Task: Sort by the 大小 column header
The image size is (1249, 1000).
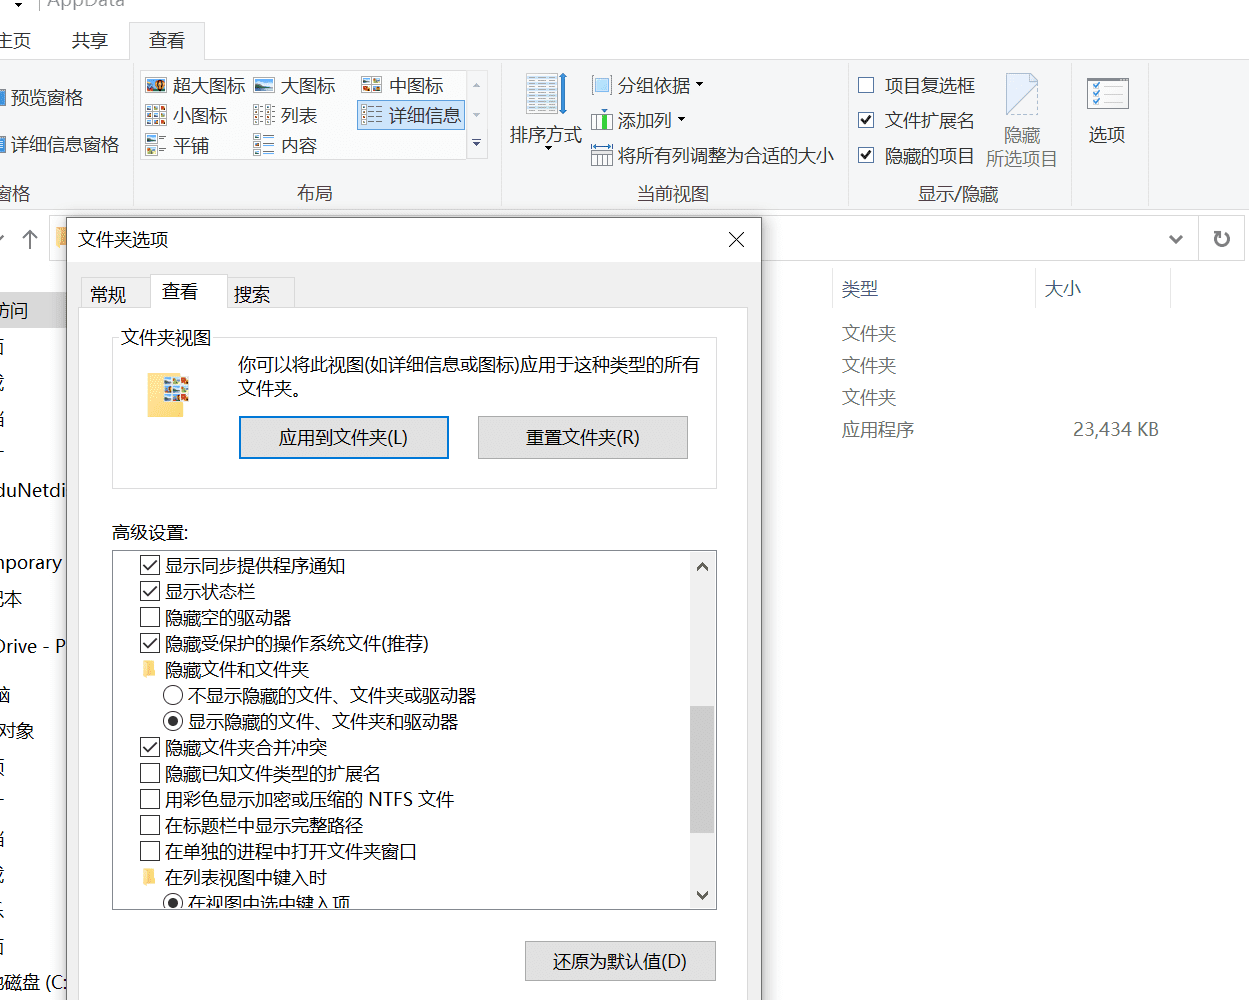Action: tap(1063, 289)
